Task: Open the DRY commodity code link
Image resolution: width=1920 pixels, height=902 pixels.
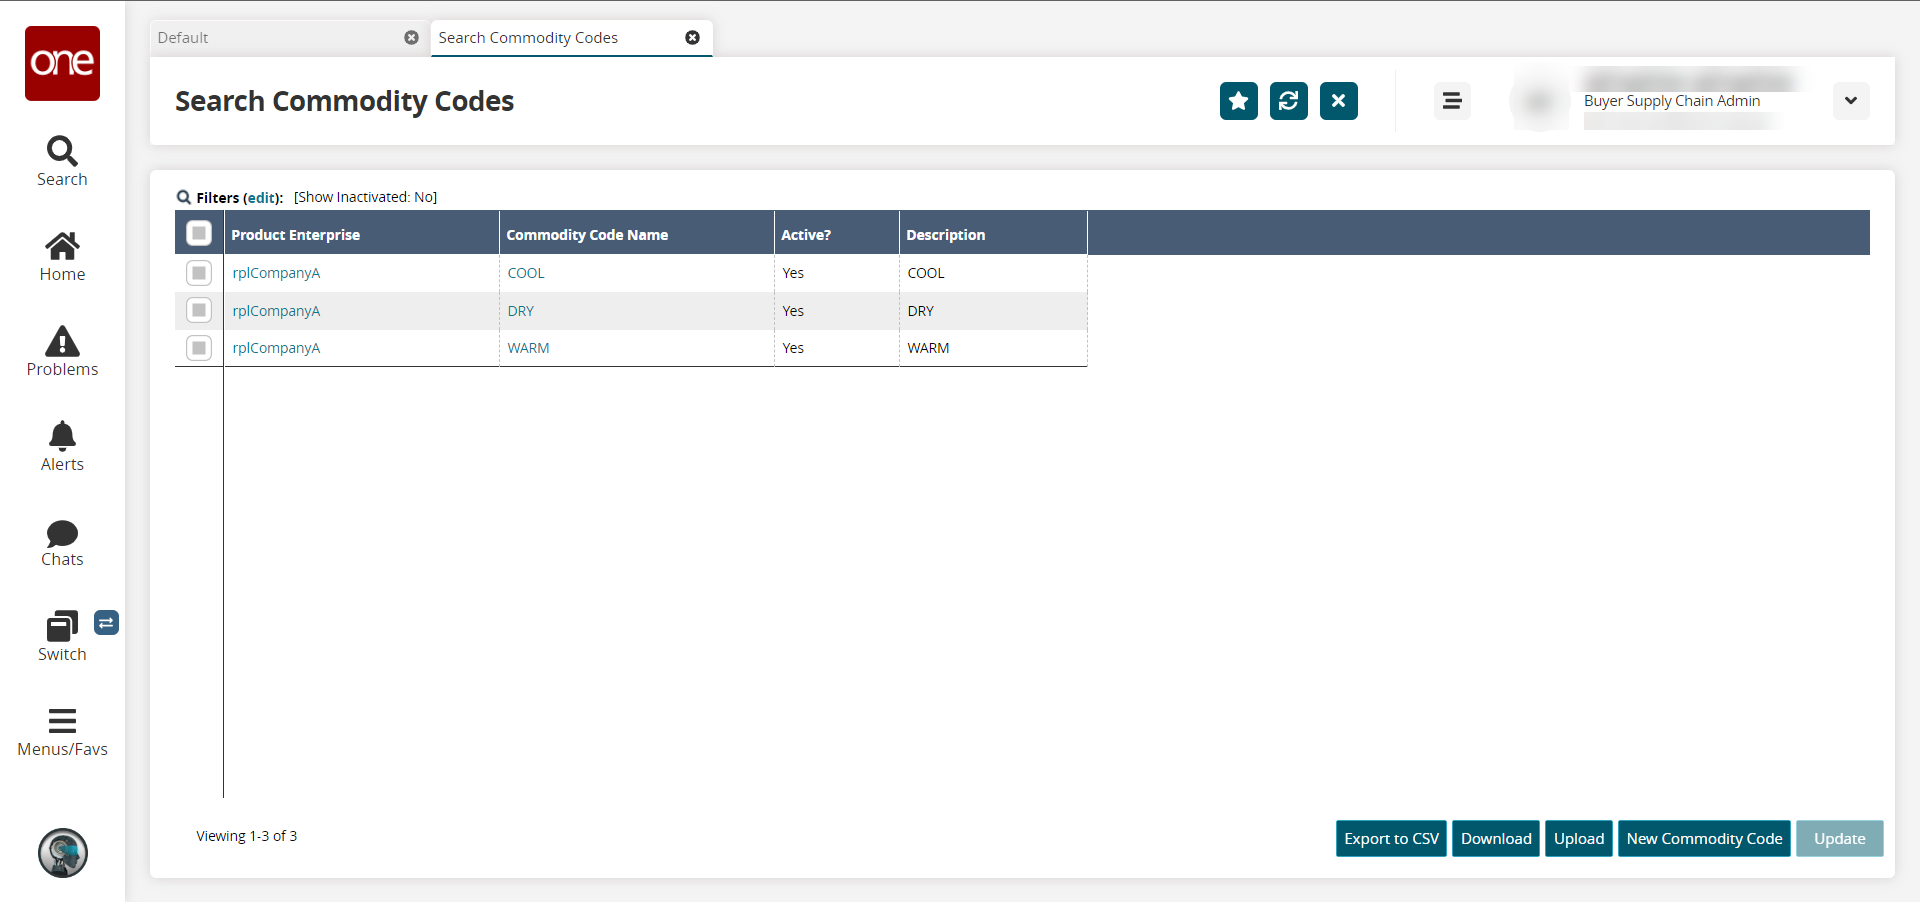Action: (x=520, y=311)
